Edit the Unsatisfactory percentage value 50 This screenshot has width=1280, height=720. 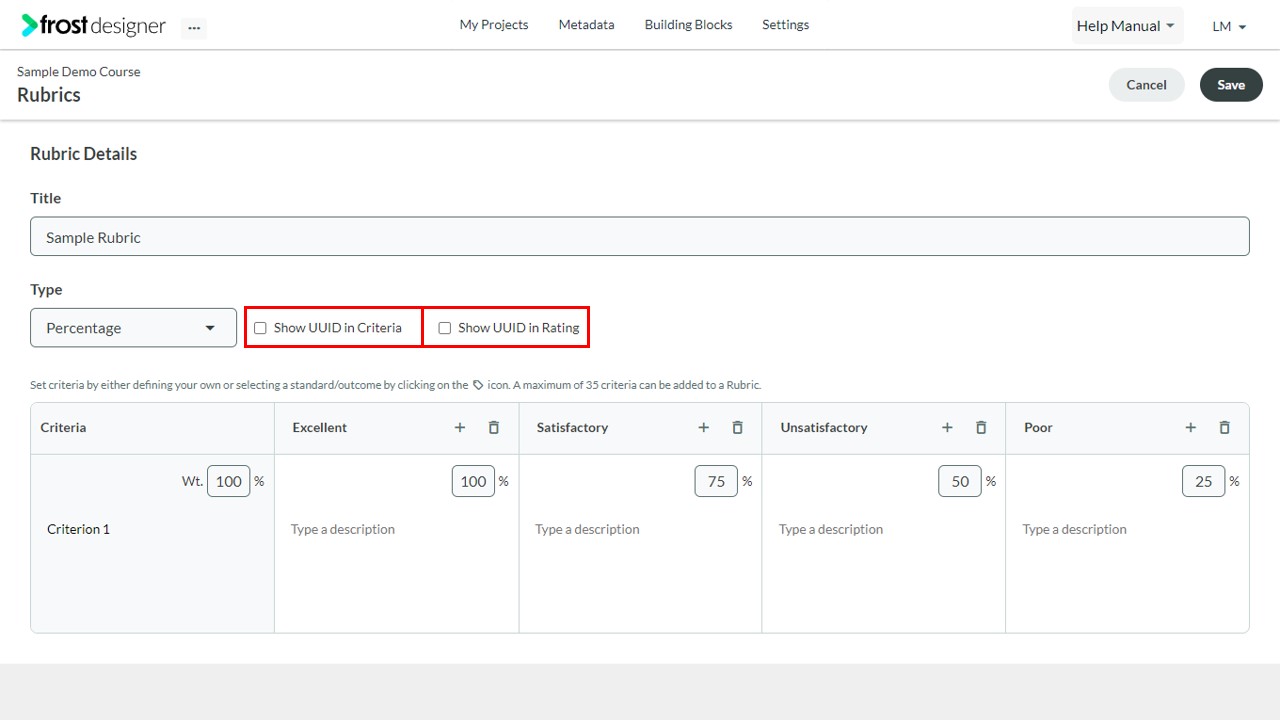[960, 481]
